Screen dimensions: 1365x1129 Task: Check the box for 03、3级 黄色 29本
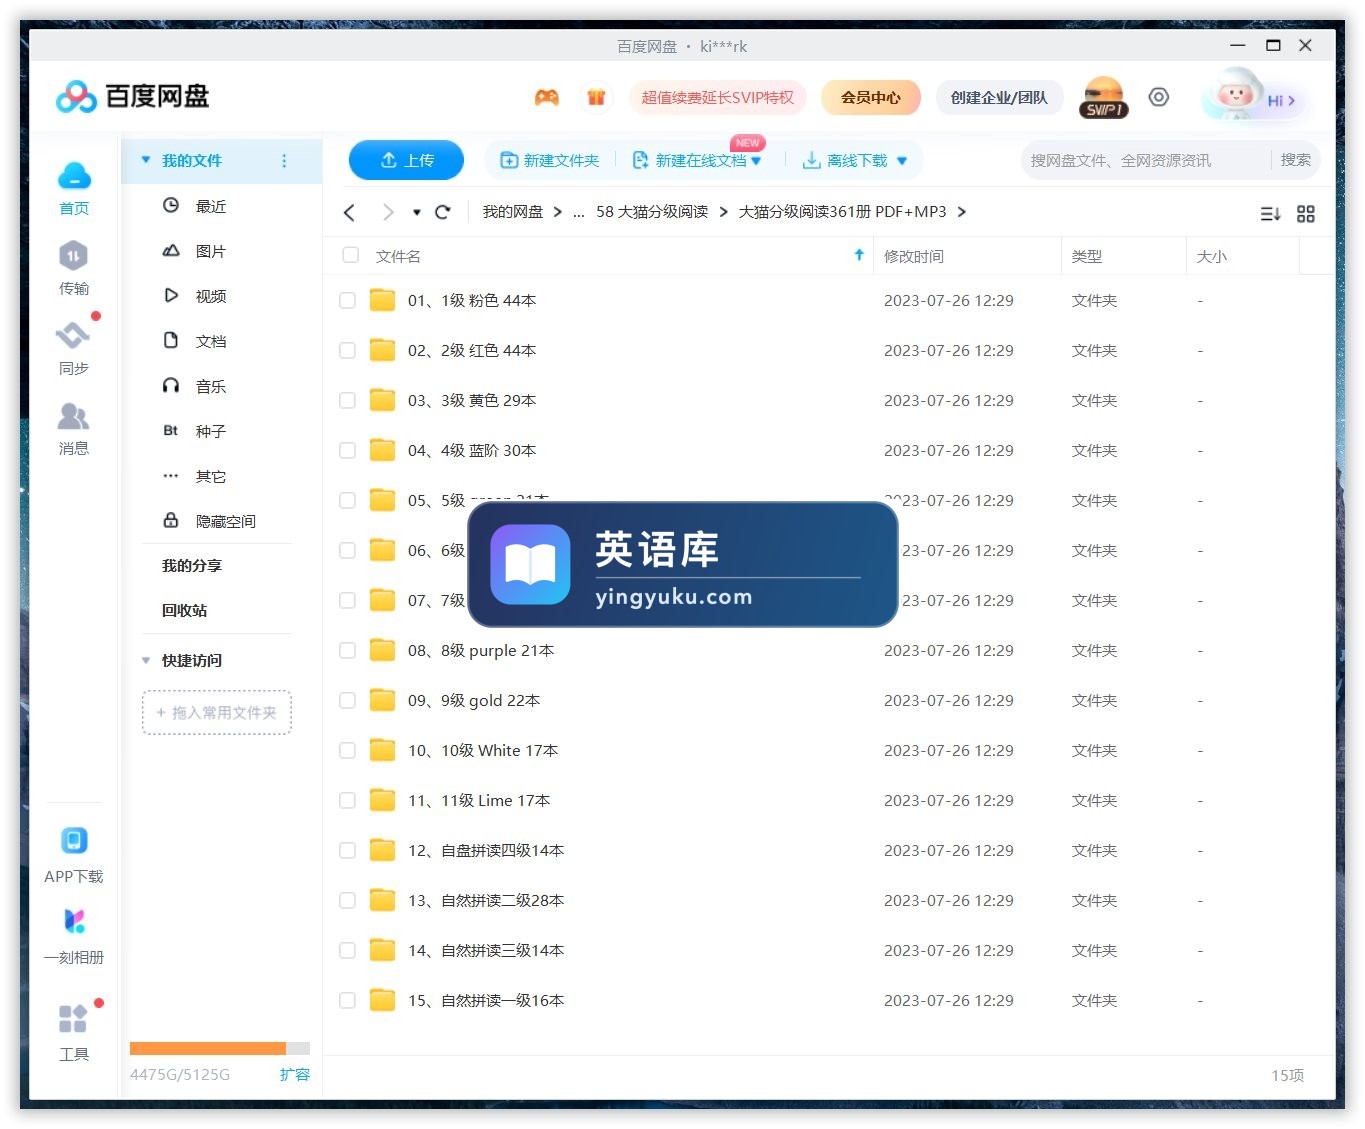click(x=347, y=400)
